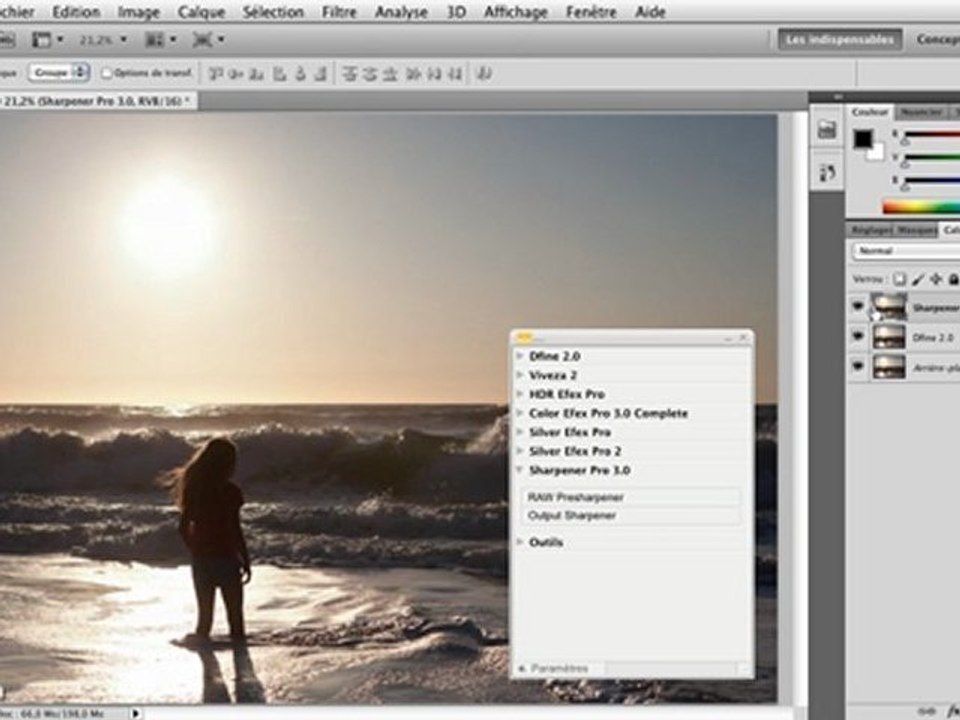
Task: Open the Sélection menu
Action: tap(273, 12)
